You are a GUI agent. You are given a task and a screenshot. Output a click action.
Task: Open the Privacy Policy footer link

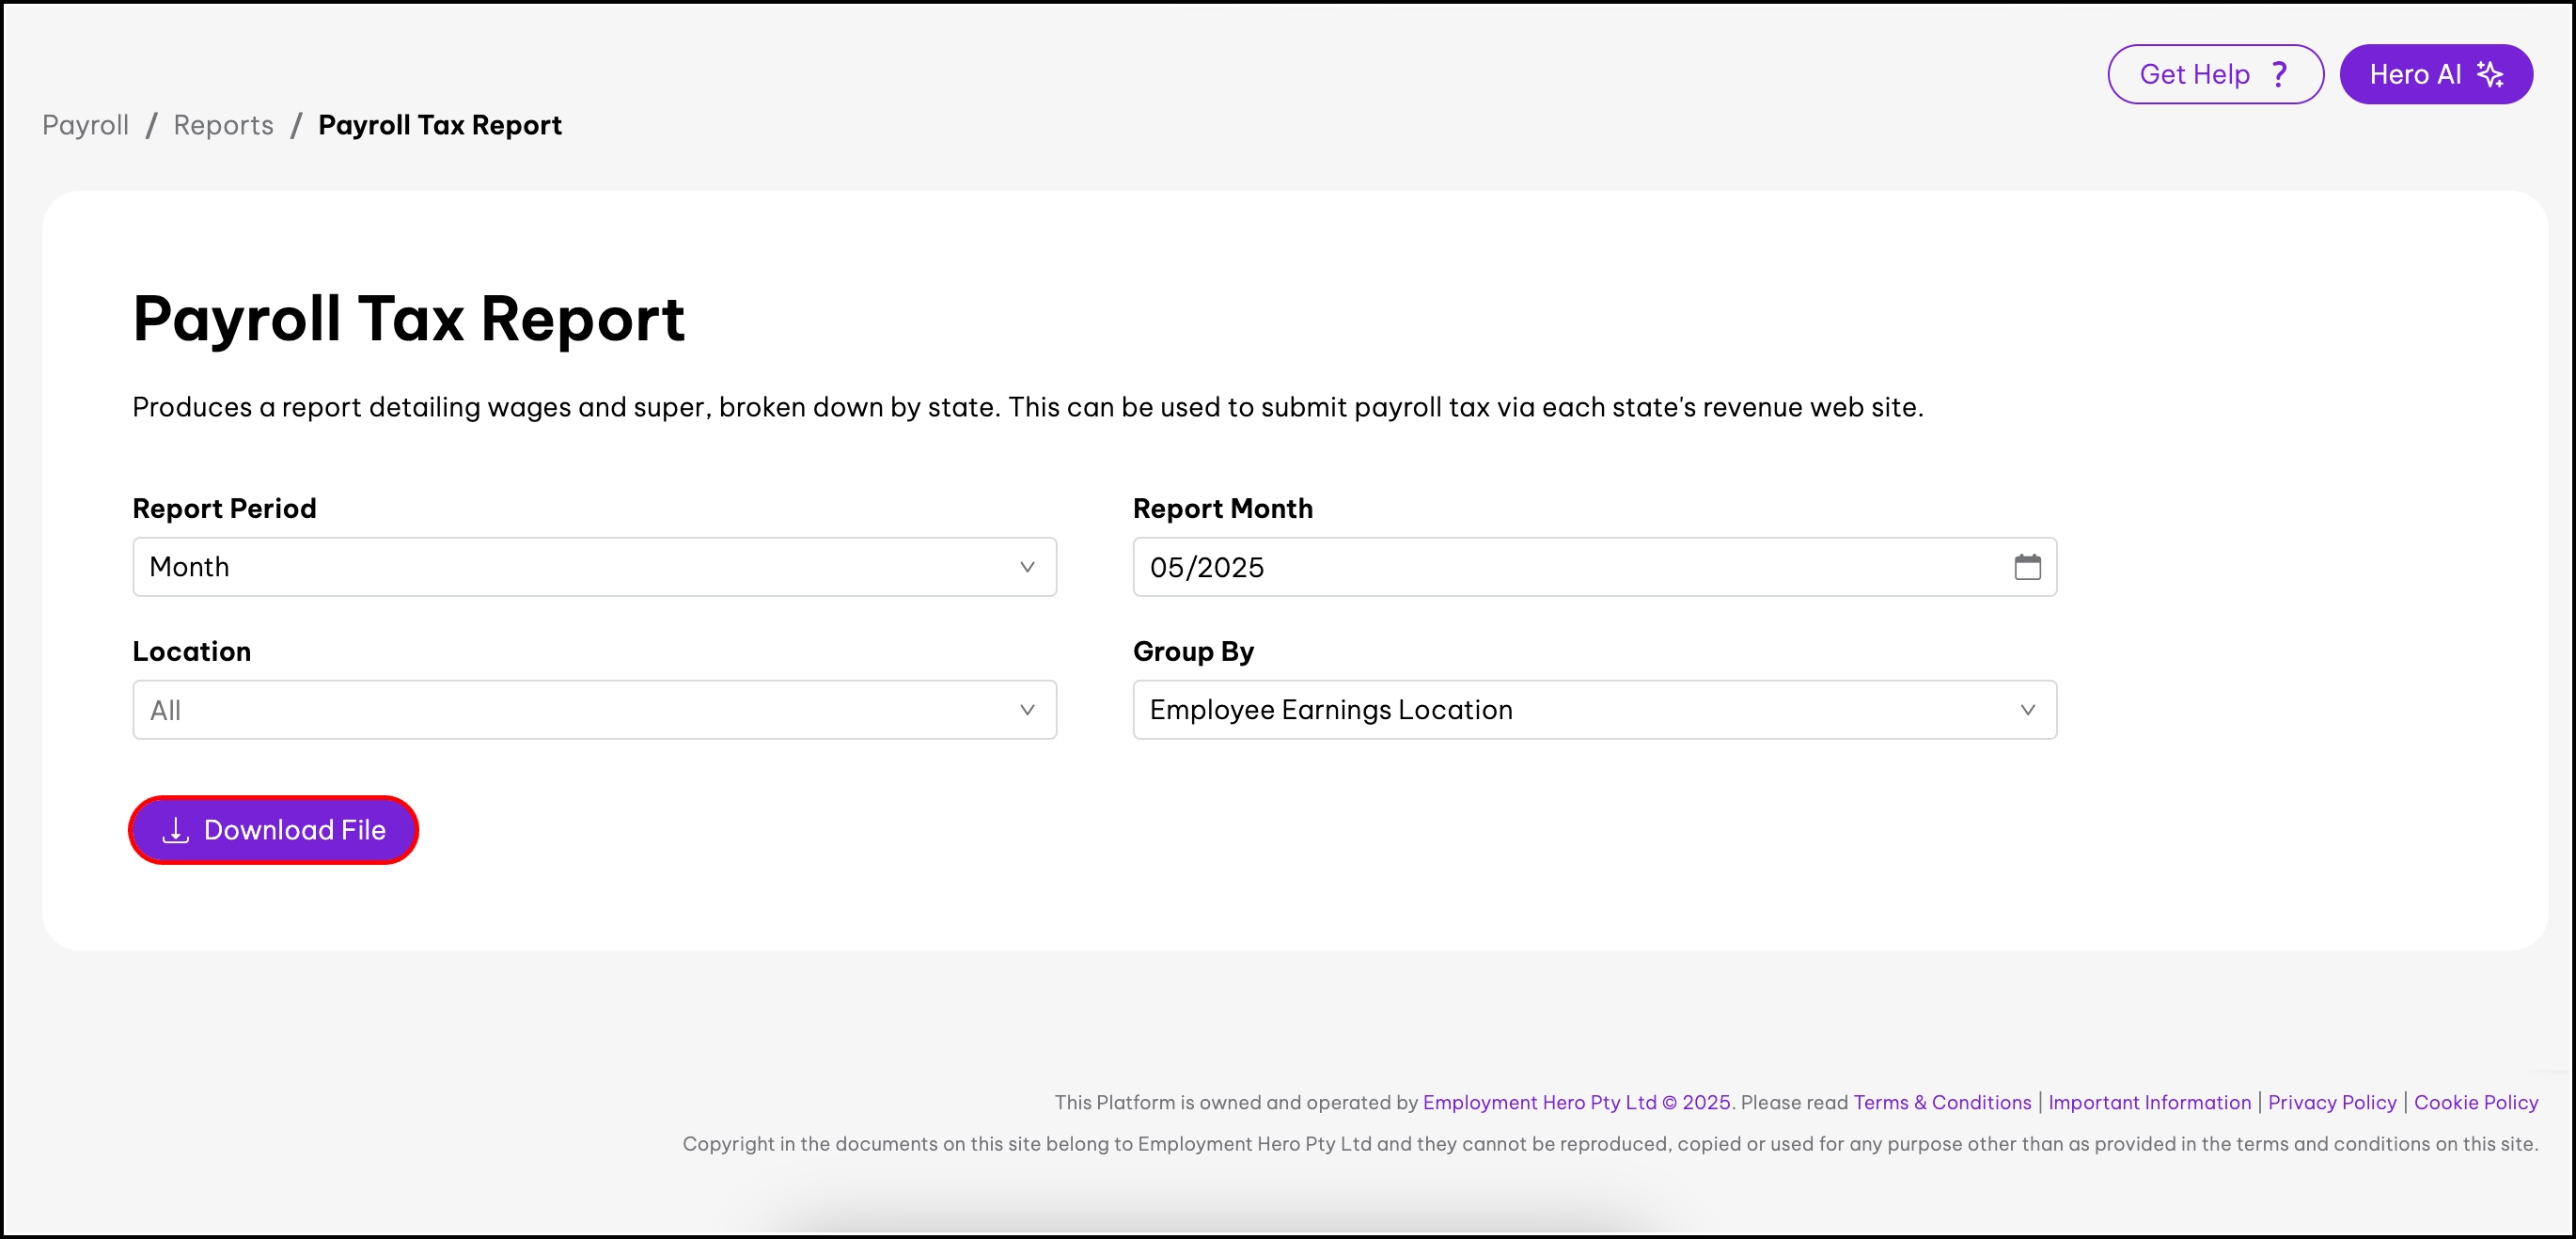pyautogui.click(x=2332, y=1102)
